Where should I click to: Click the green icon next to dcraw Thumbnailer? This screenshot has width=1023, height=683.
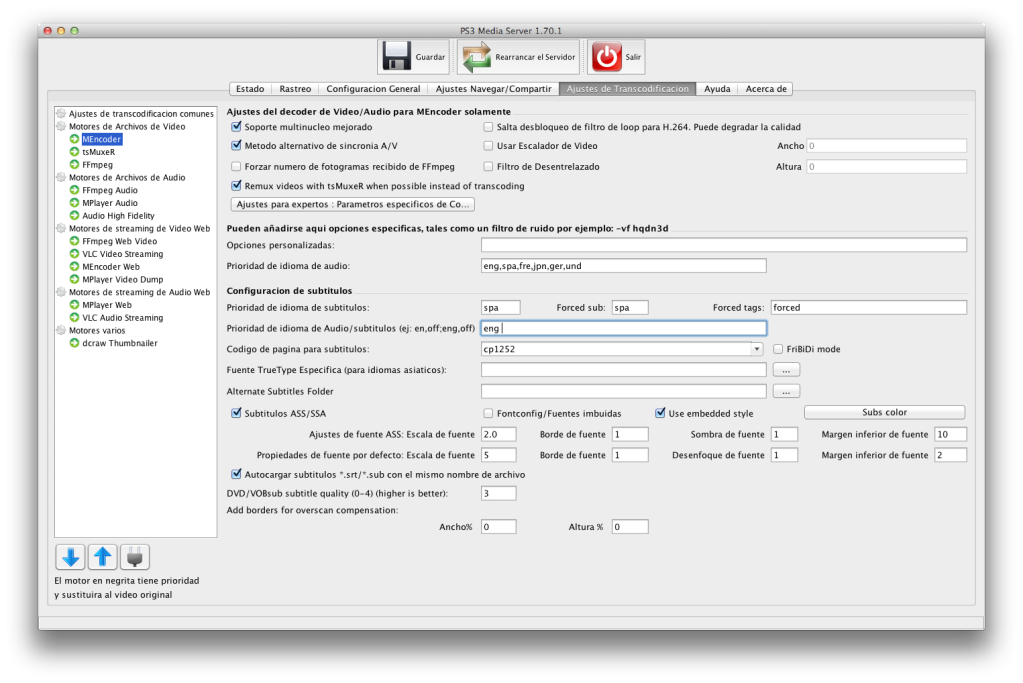pyautogui.click(x=74, y=342)
